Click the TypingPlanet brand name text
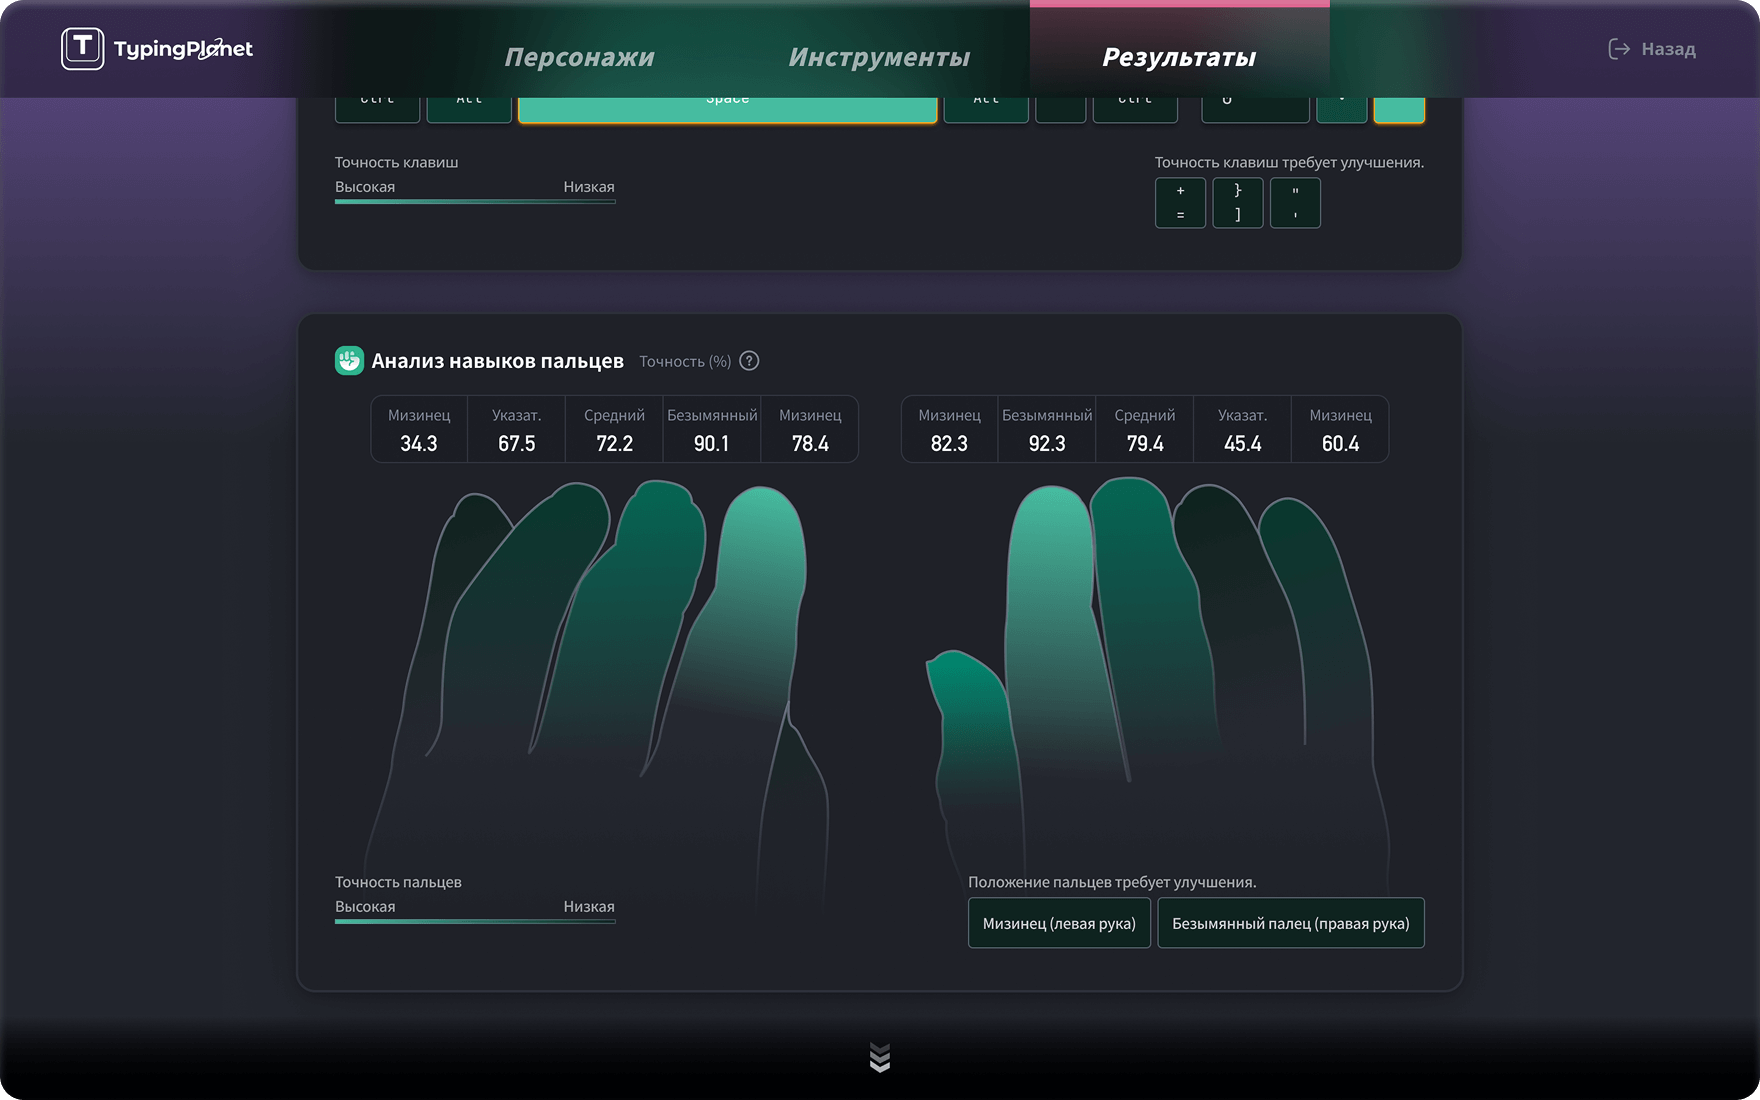 click(x=183, y=49)
